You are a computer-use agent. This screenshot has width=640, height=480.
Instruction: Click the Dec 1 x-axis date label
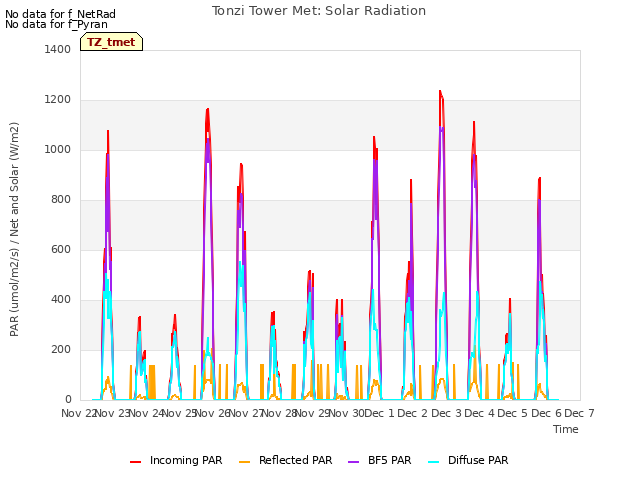coord(380,413)
